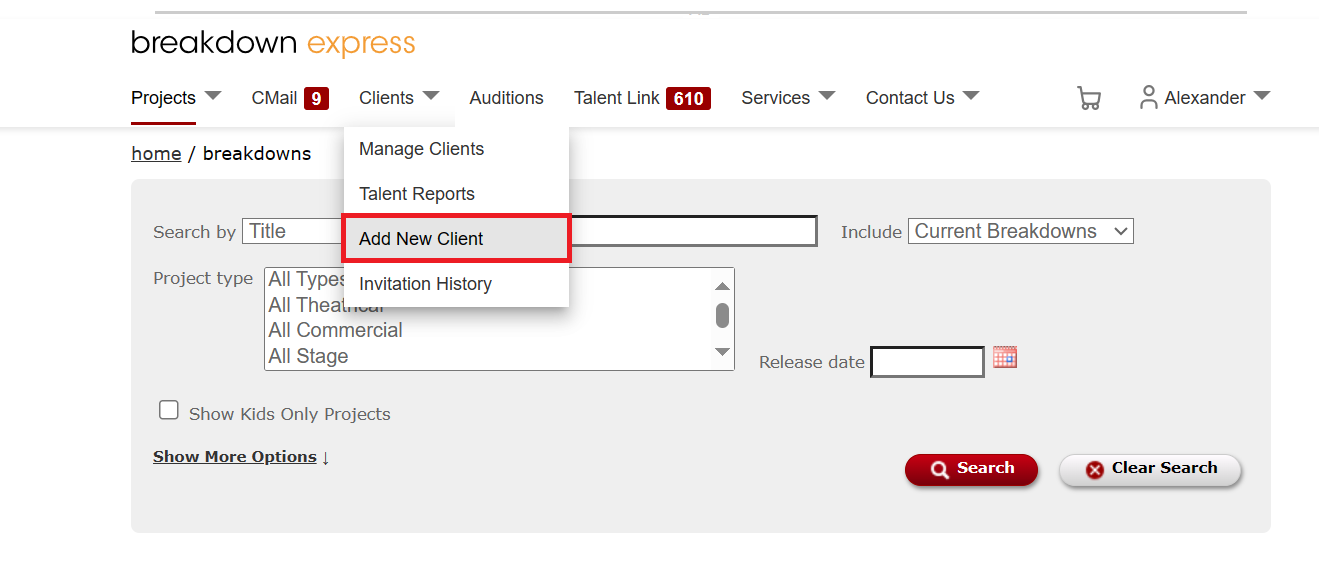Viewport: 1319px width, 564px height.
Task: Open the CMail nav item
Action: (x=275, y=98)
